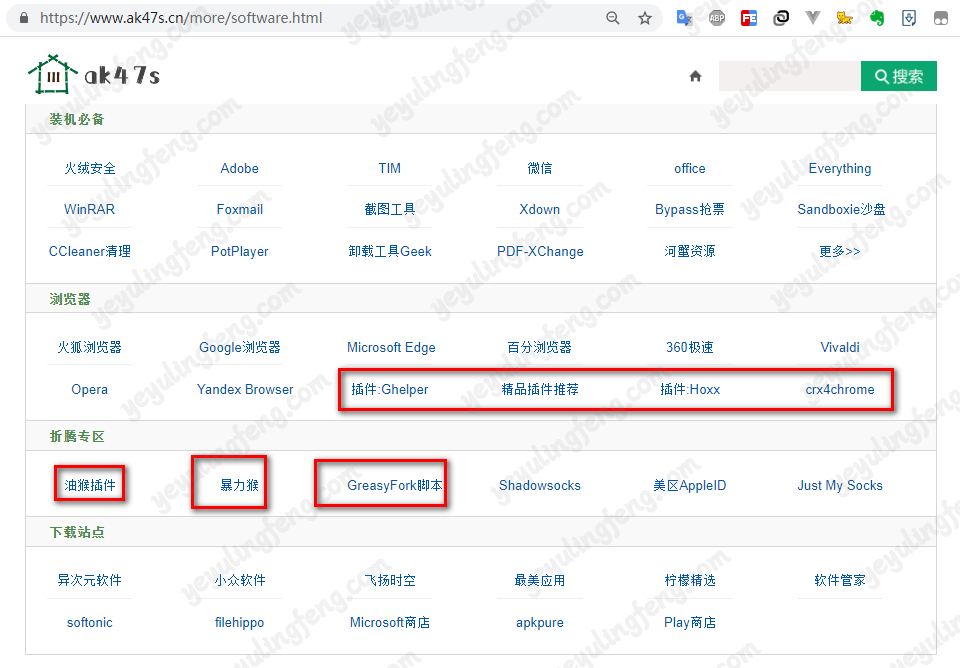This screenshot has height=668, width=960.
Task: Open the 插件:Hoxx link
Action: [x=689, y=389]
